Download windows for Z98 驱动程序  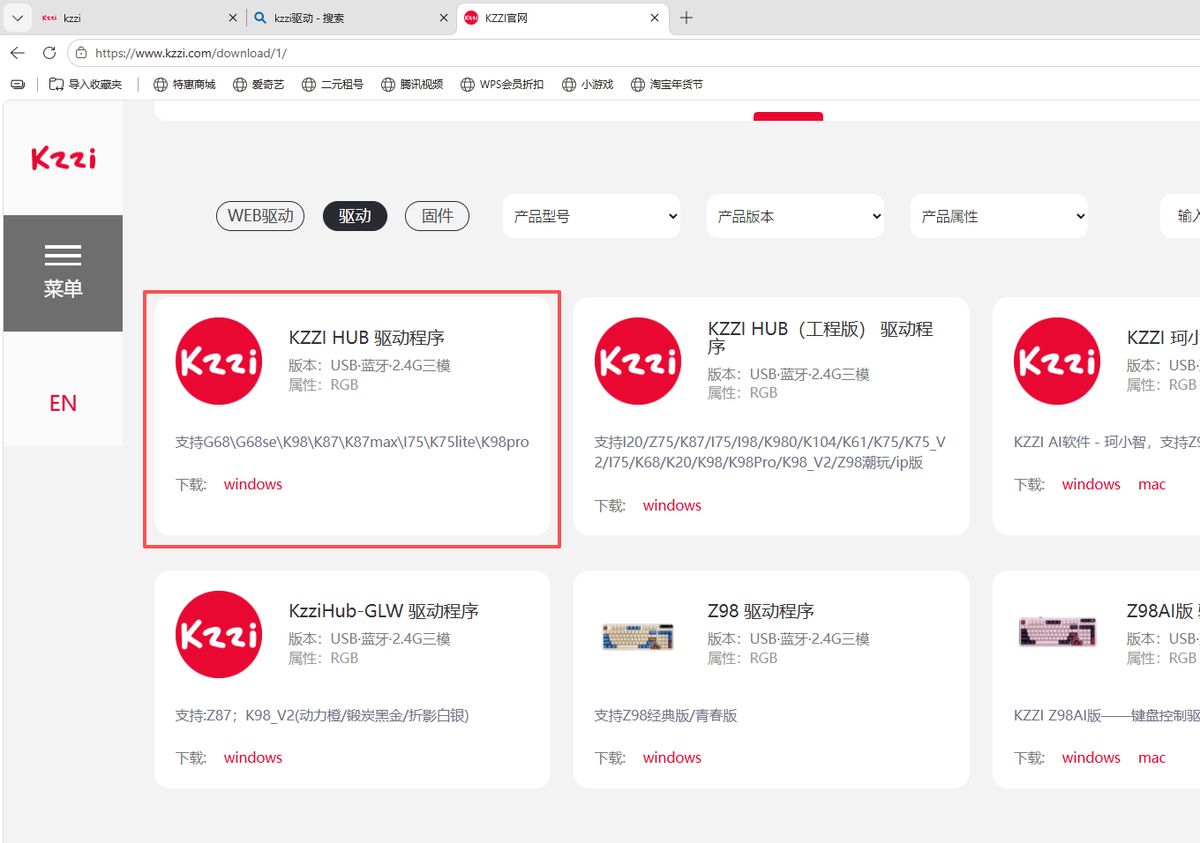672,757
